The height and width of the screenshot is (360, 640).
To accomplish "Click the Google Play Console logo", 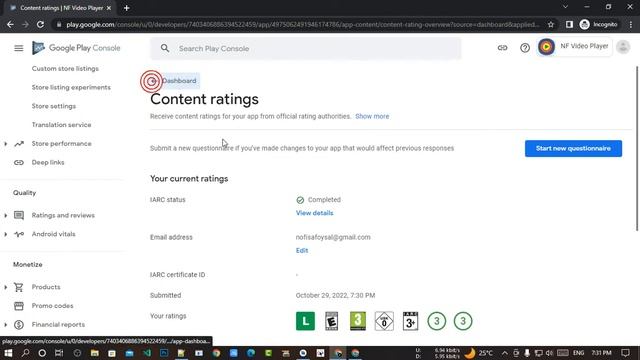I will (x=76, y=48).
